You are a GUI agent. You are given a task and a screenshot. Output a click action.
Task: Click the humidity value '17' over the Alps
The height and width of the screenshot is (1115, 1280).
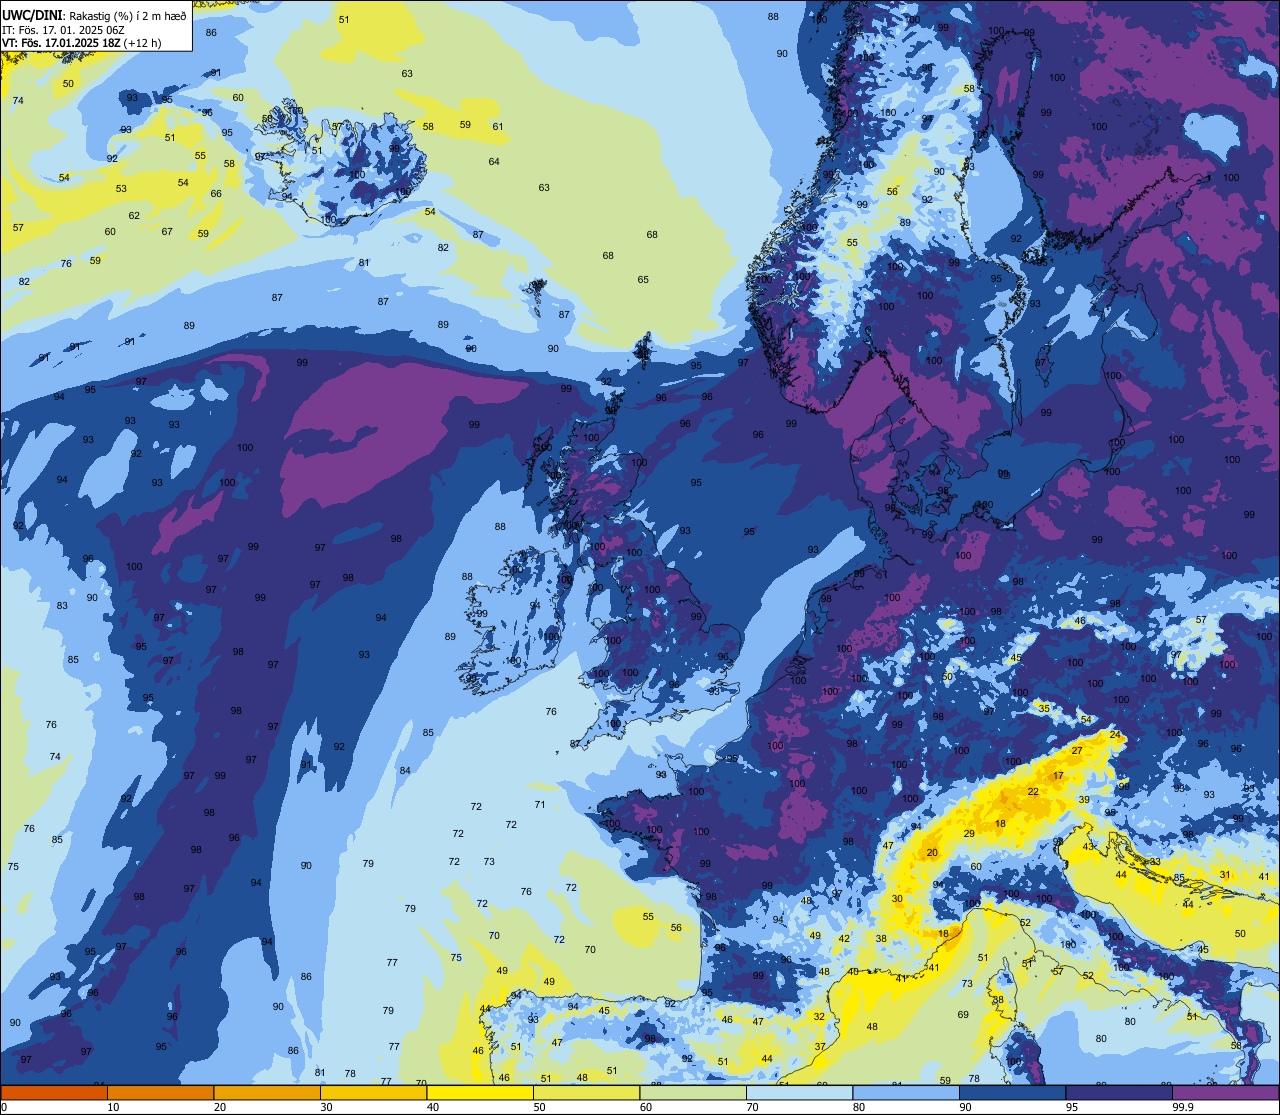tap(1058, 776)
